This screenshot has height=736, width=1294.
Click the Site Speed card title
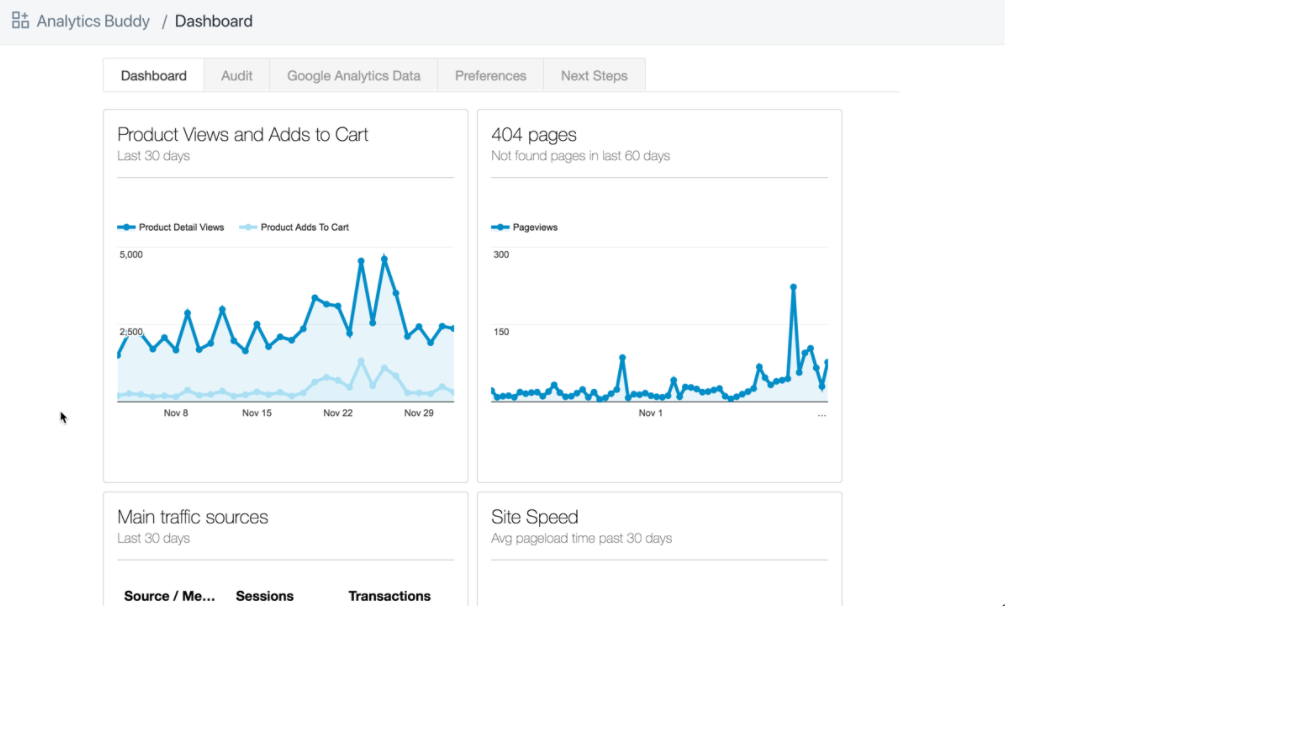[535, 517]
